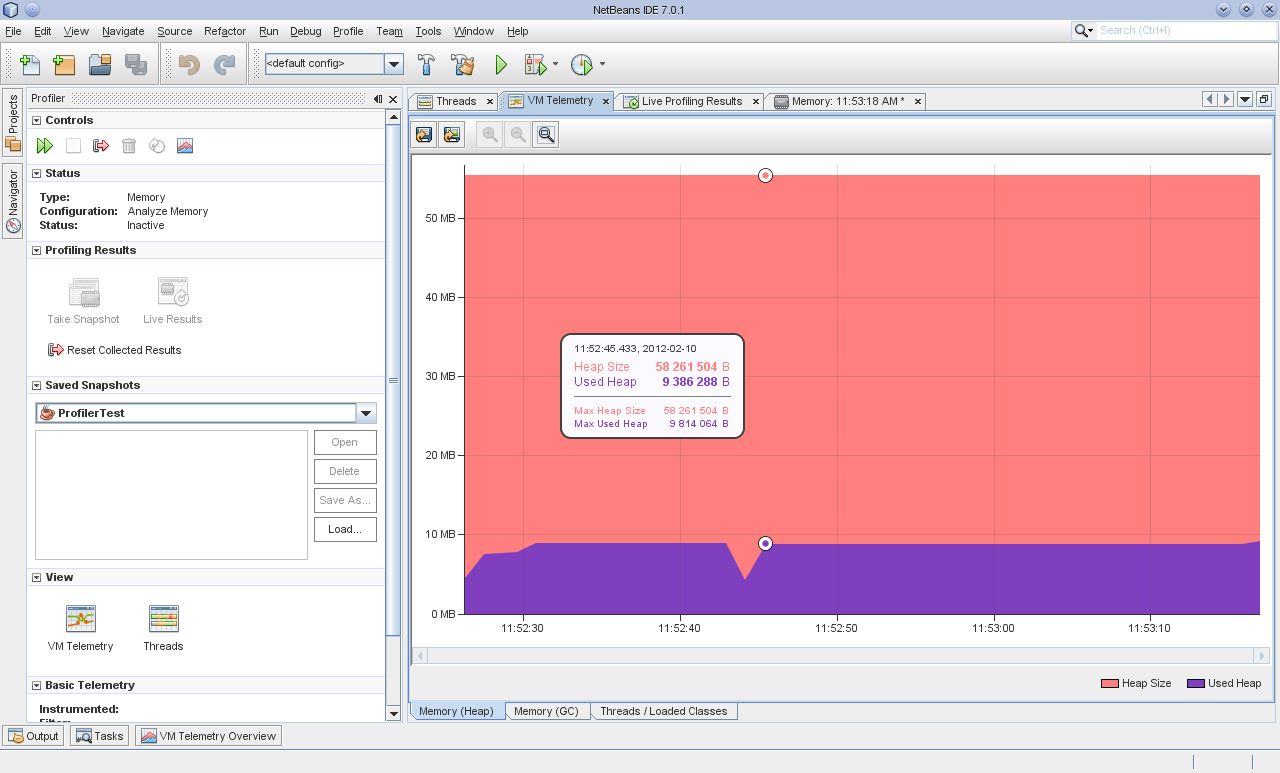The height and width of the screenshot is (773, 1280).
Task: Collapse the Controls section
Action: coord(37,120)
